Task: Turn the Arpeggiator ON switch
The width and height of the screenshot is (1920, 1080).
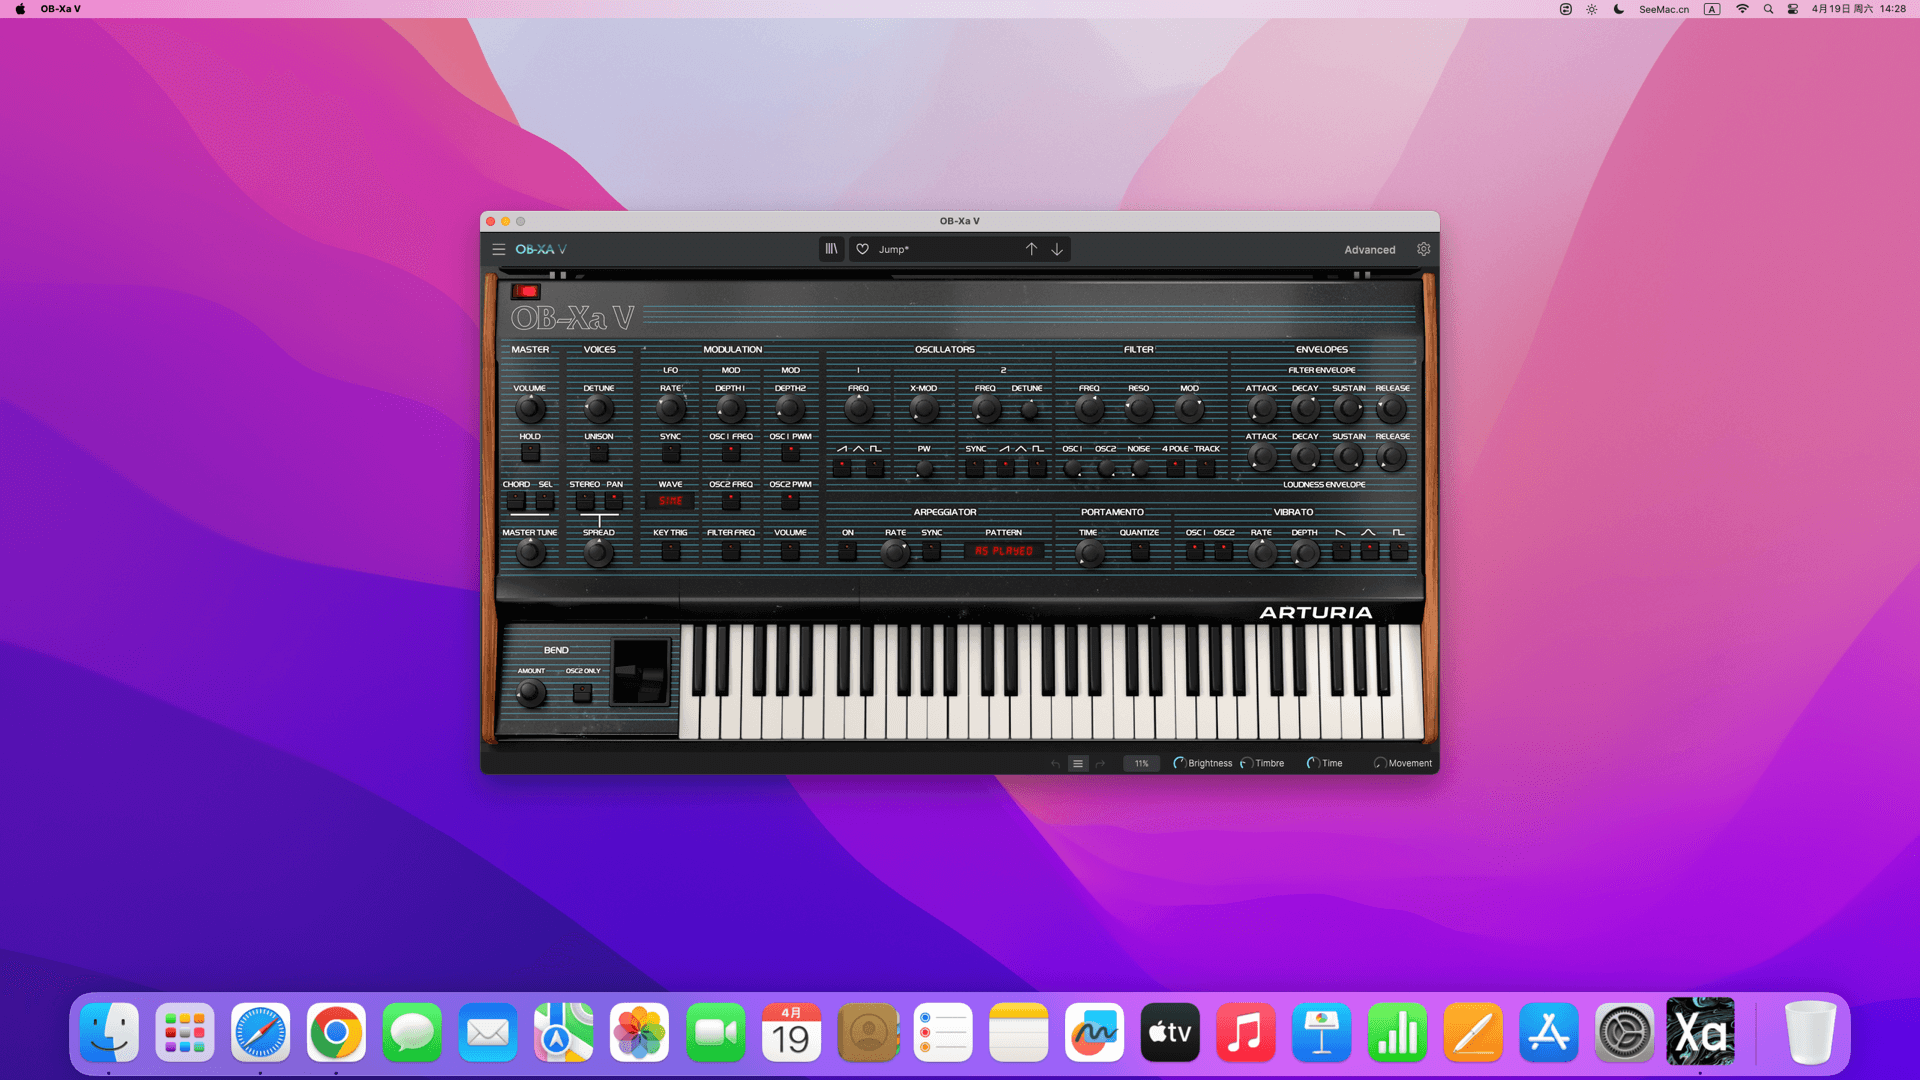Action: tap(847, 551)
